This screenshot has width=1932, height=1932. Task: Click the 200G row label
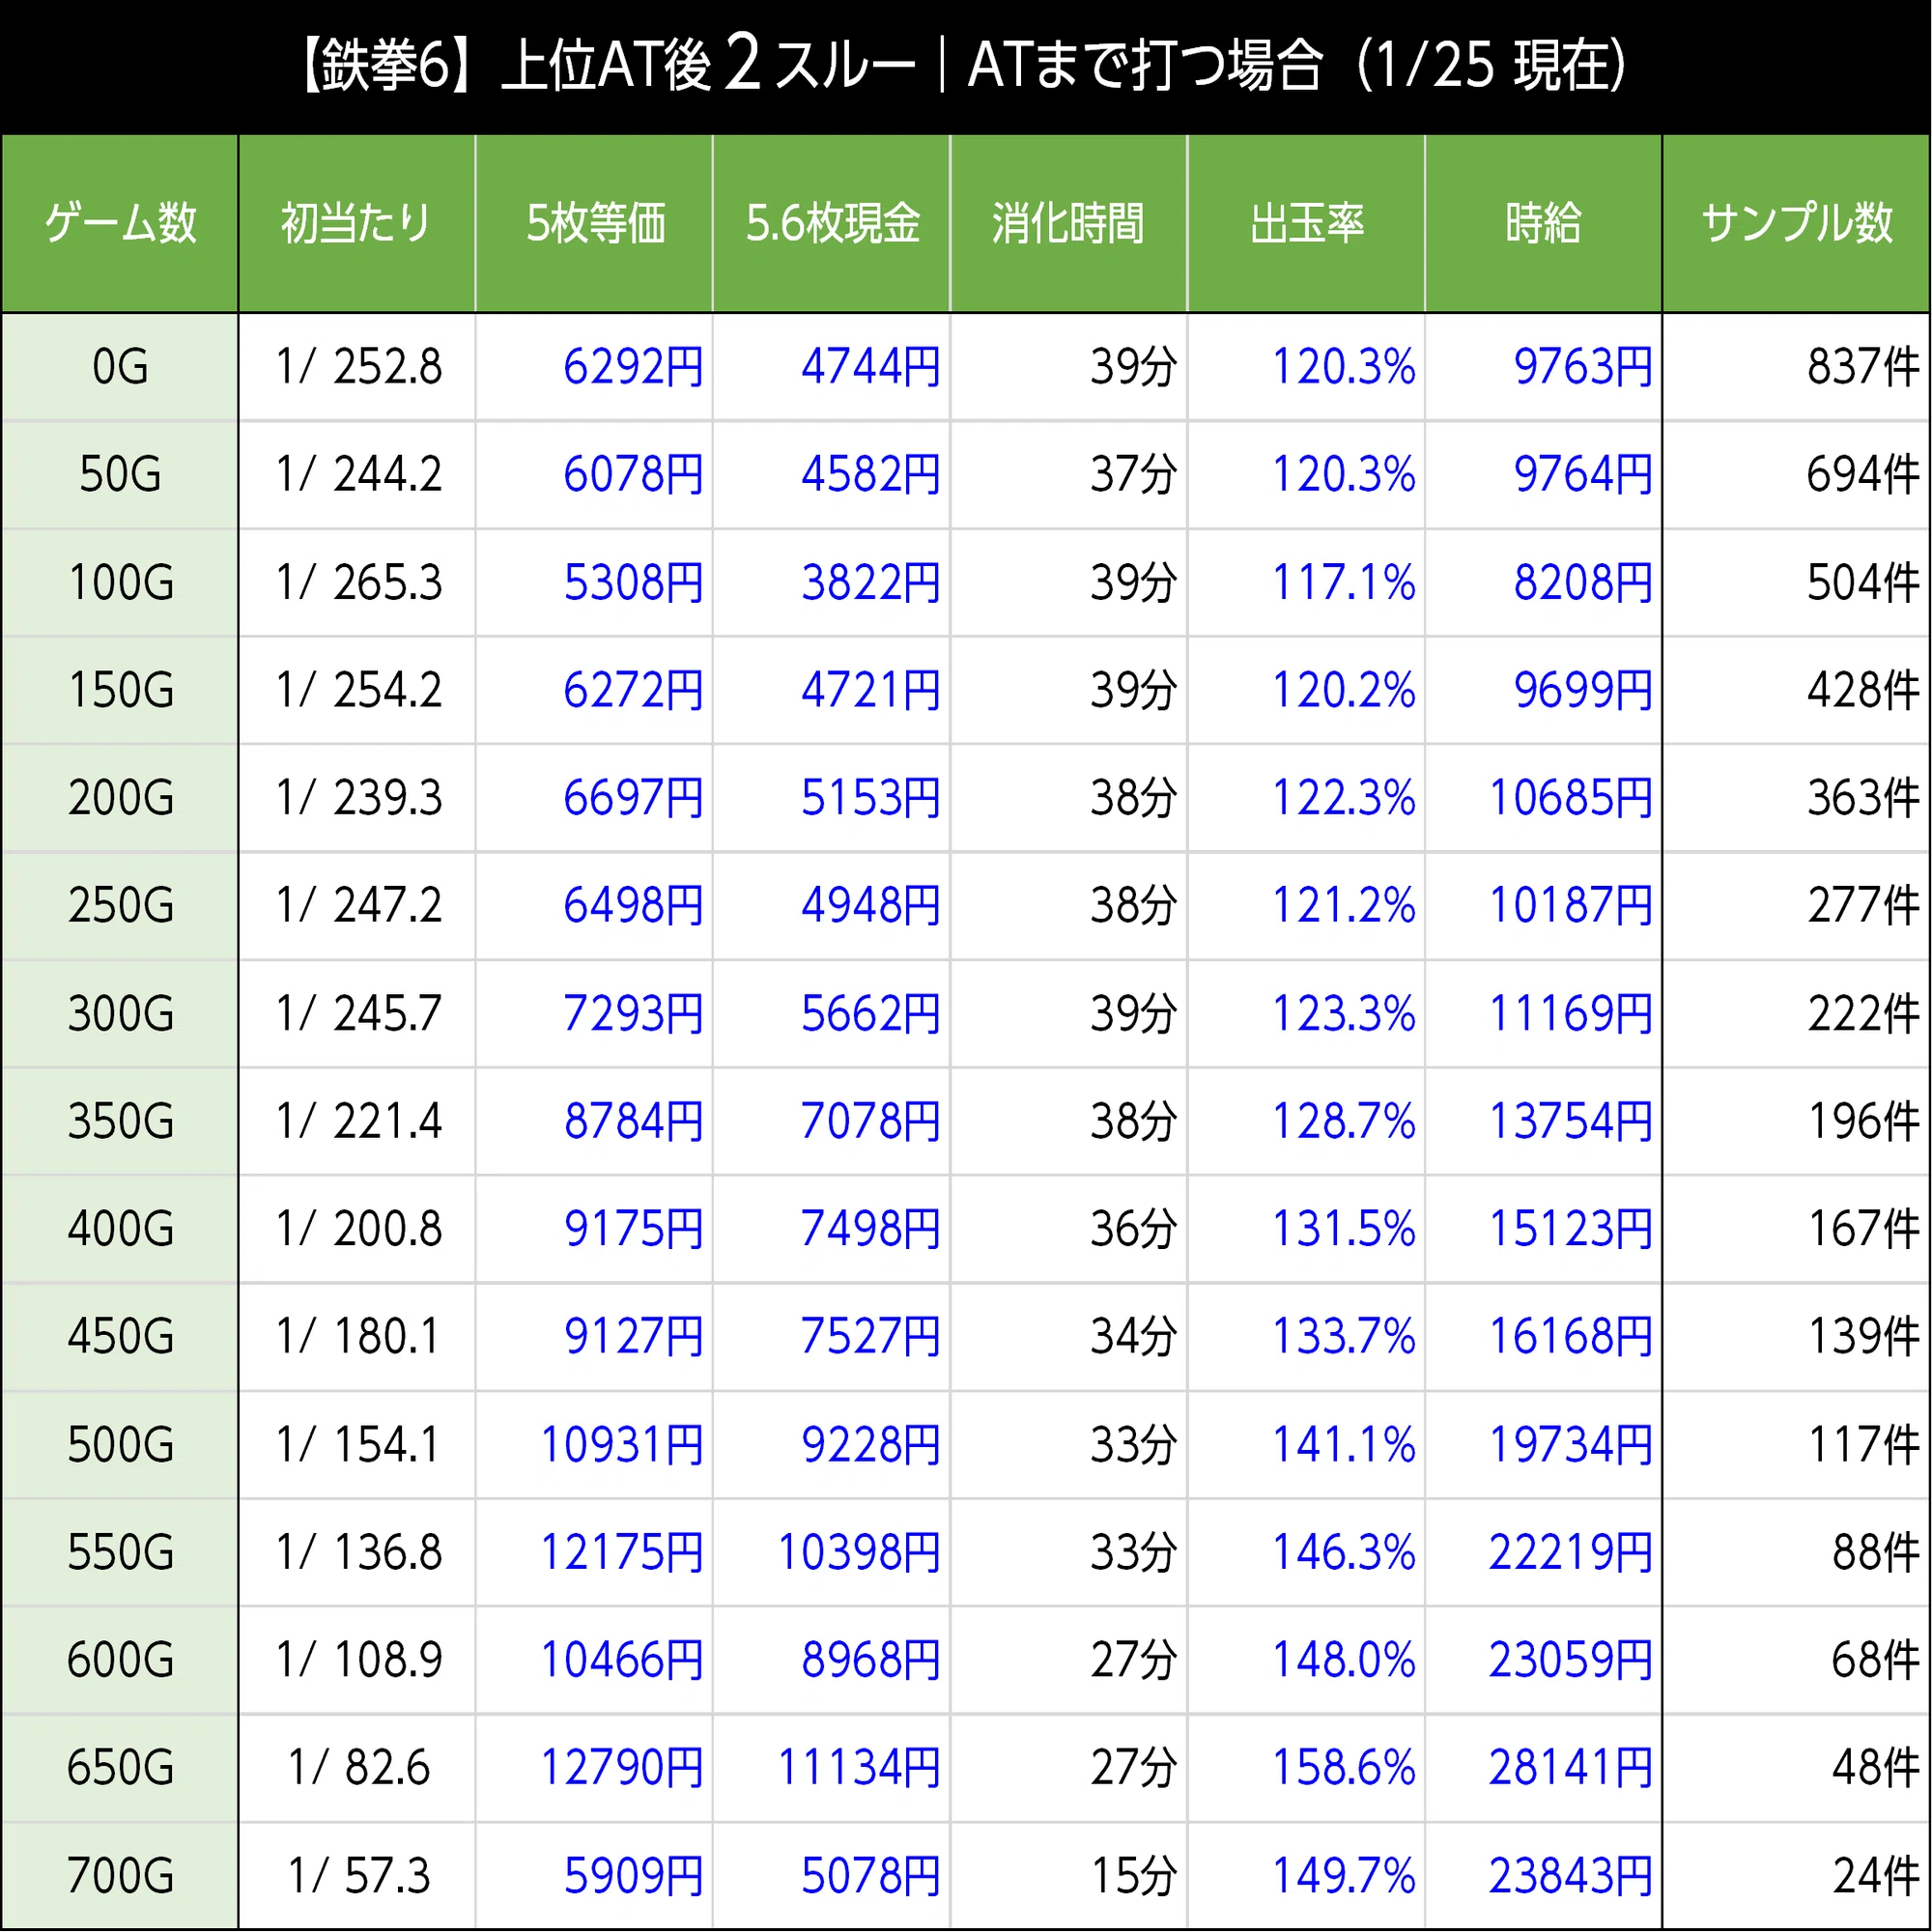click(x=120, y=799)
